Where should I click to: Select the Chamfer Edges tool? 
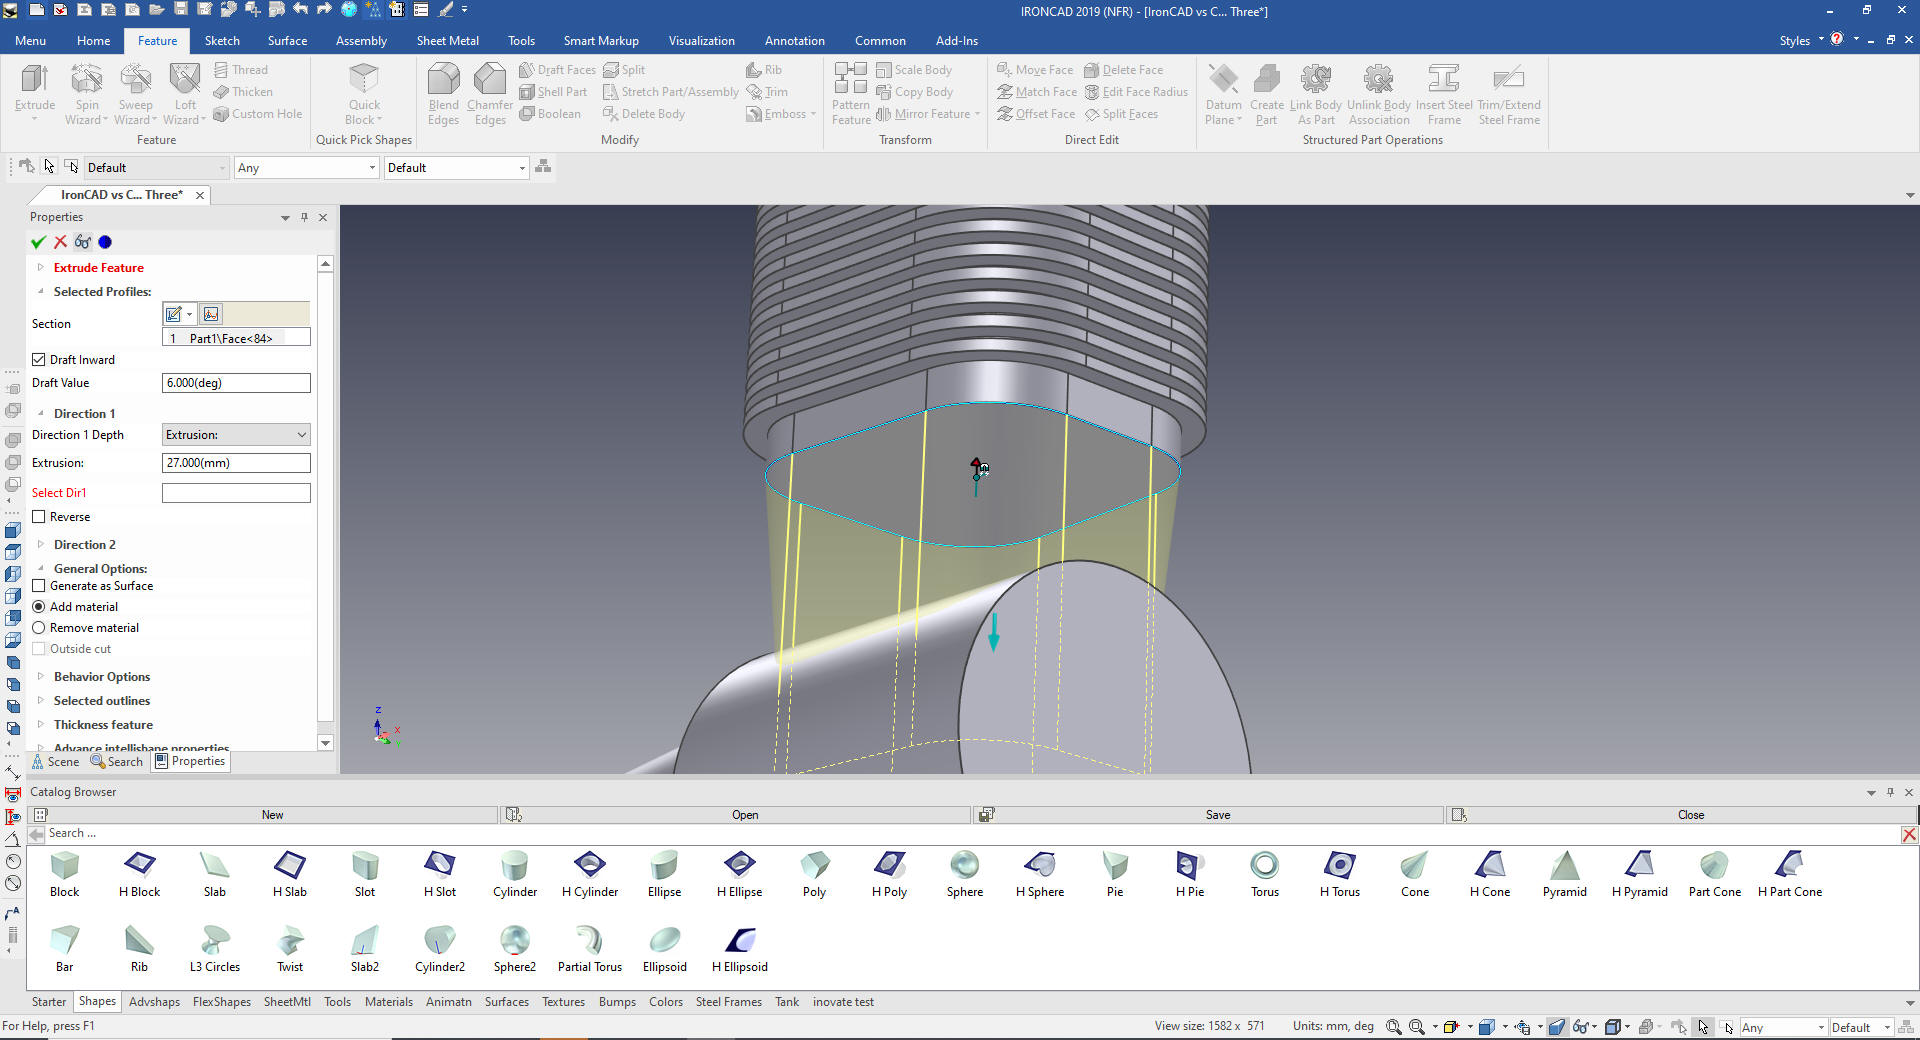click(489, 80)
